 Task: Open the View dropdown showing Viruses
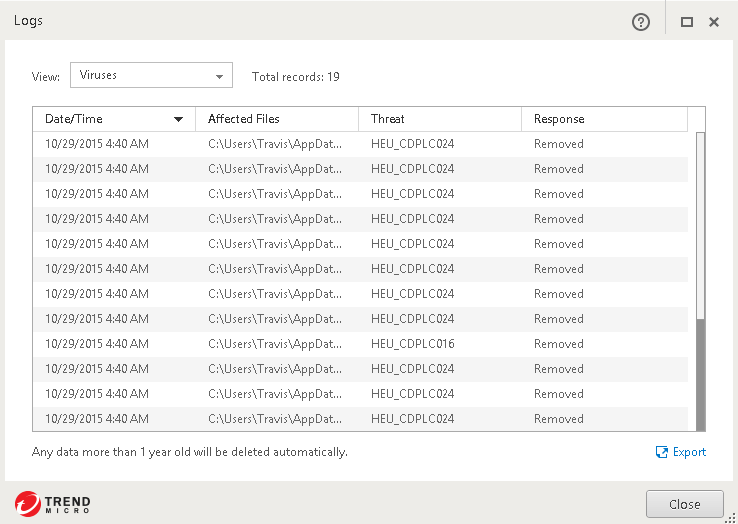pyautogui.click(x=151, y=76)
